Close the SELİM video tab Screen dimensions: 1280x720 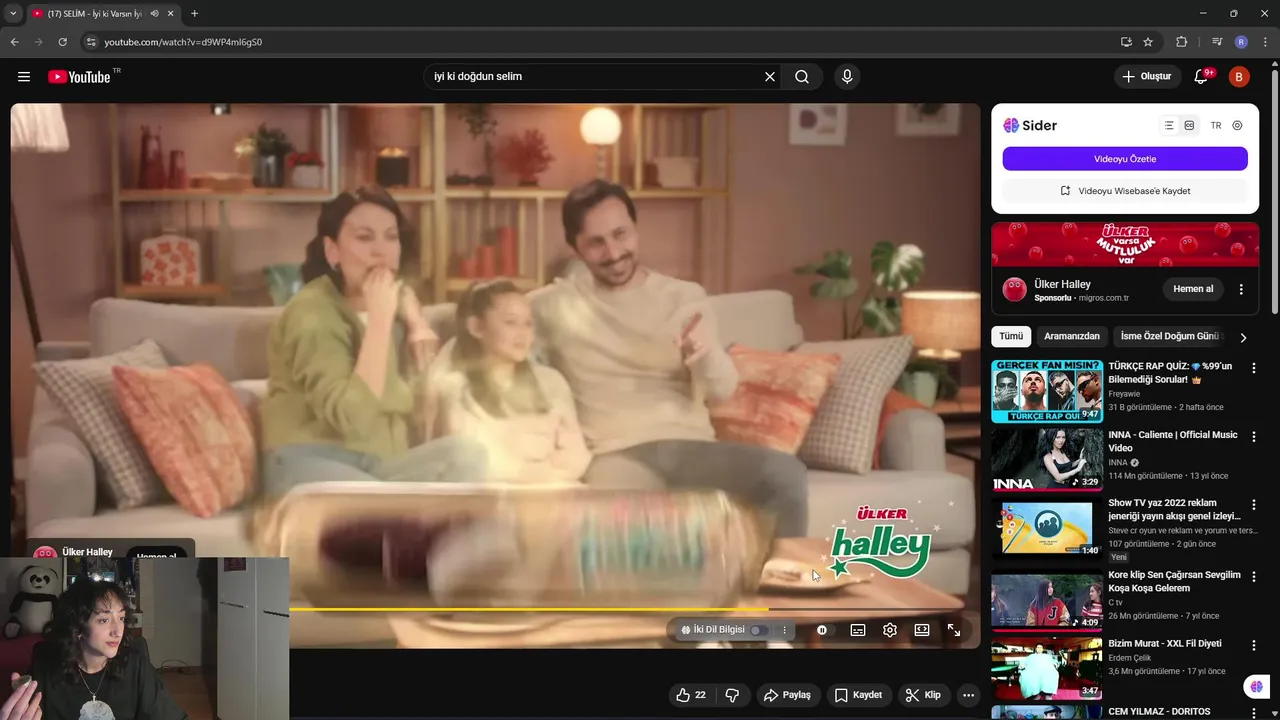(x=171, y=14)
